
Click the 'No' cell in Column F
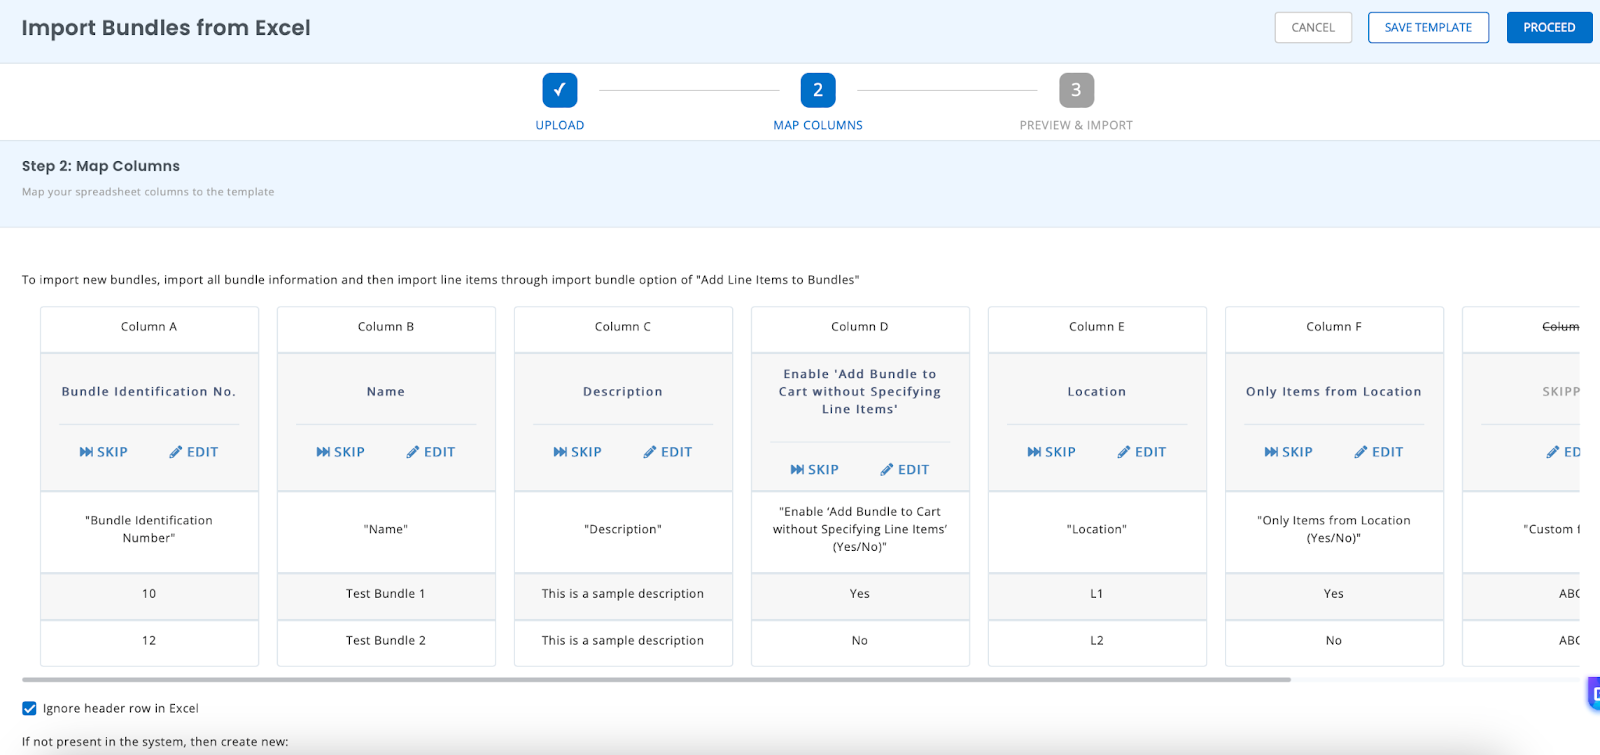click(1334, 641)
